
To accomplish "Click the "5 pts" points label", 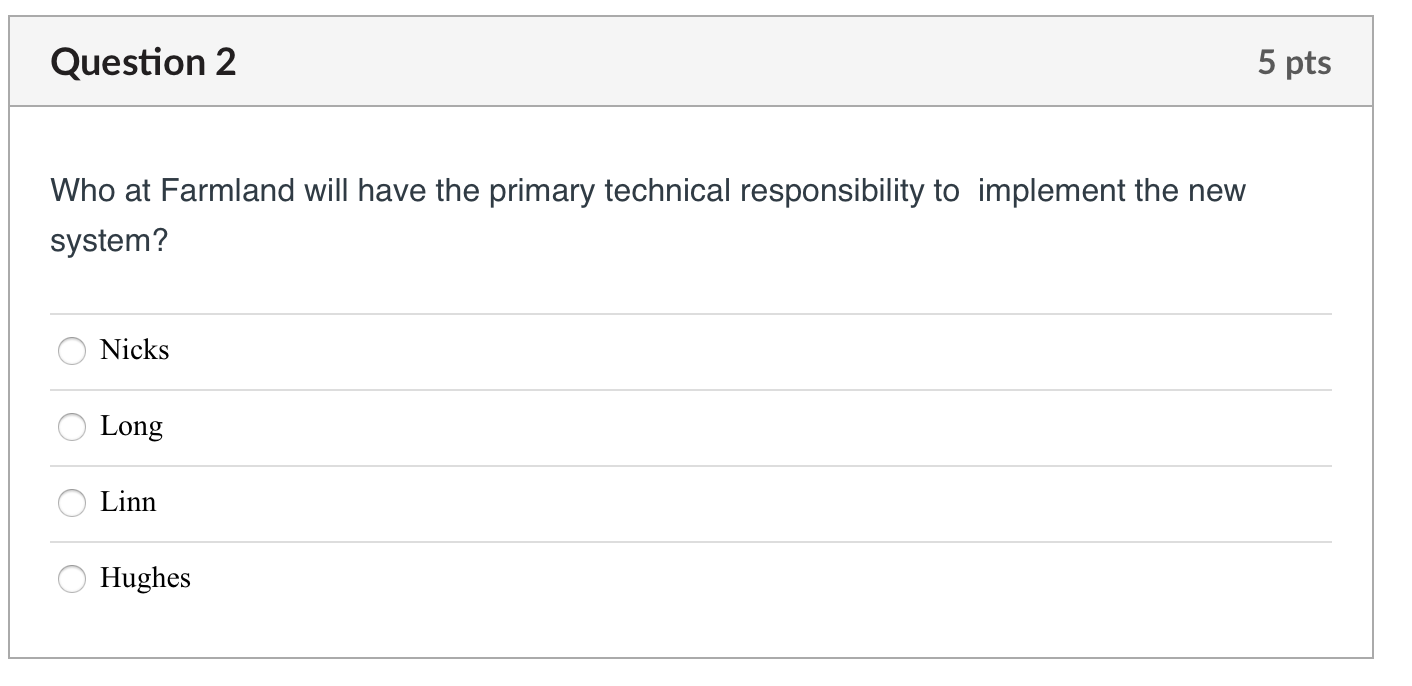I will tap(1294, 63).
